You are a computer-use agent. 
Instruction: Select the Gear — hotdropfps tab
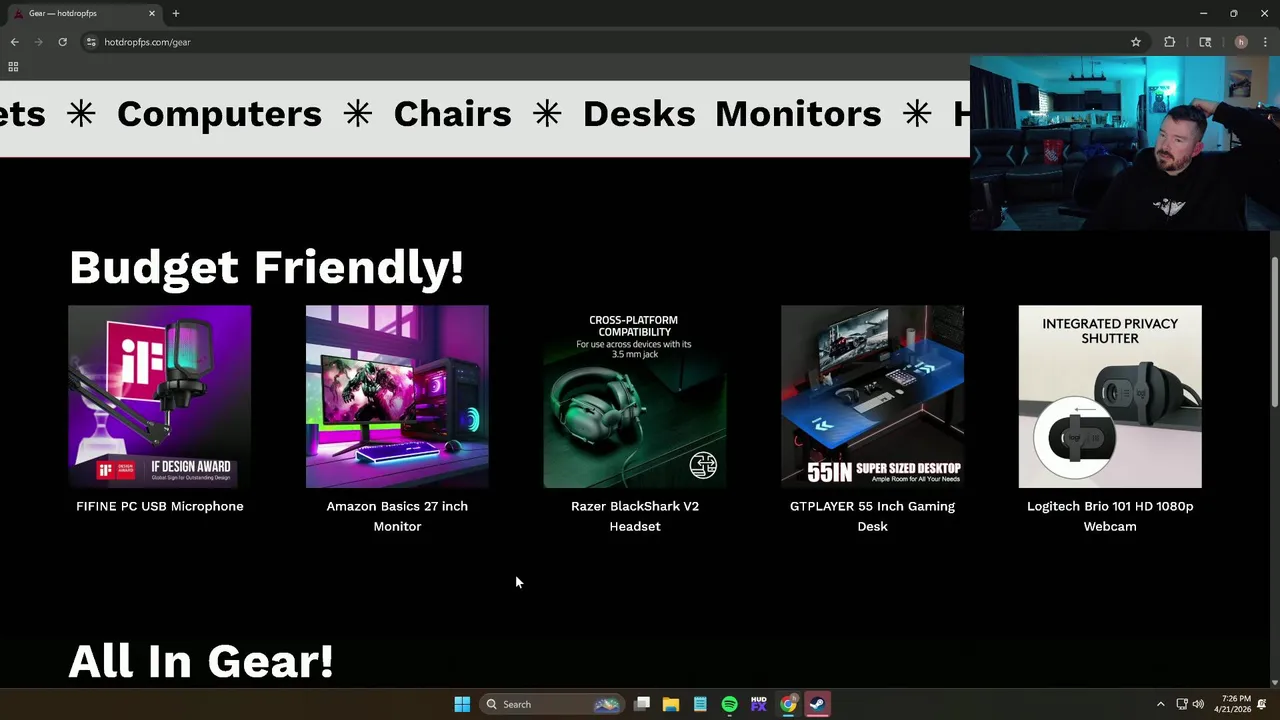pyautogui.click(x=84, y=13)
